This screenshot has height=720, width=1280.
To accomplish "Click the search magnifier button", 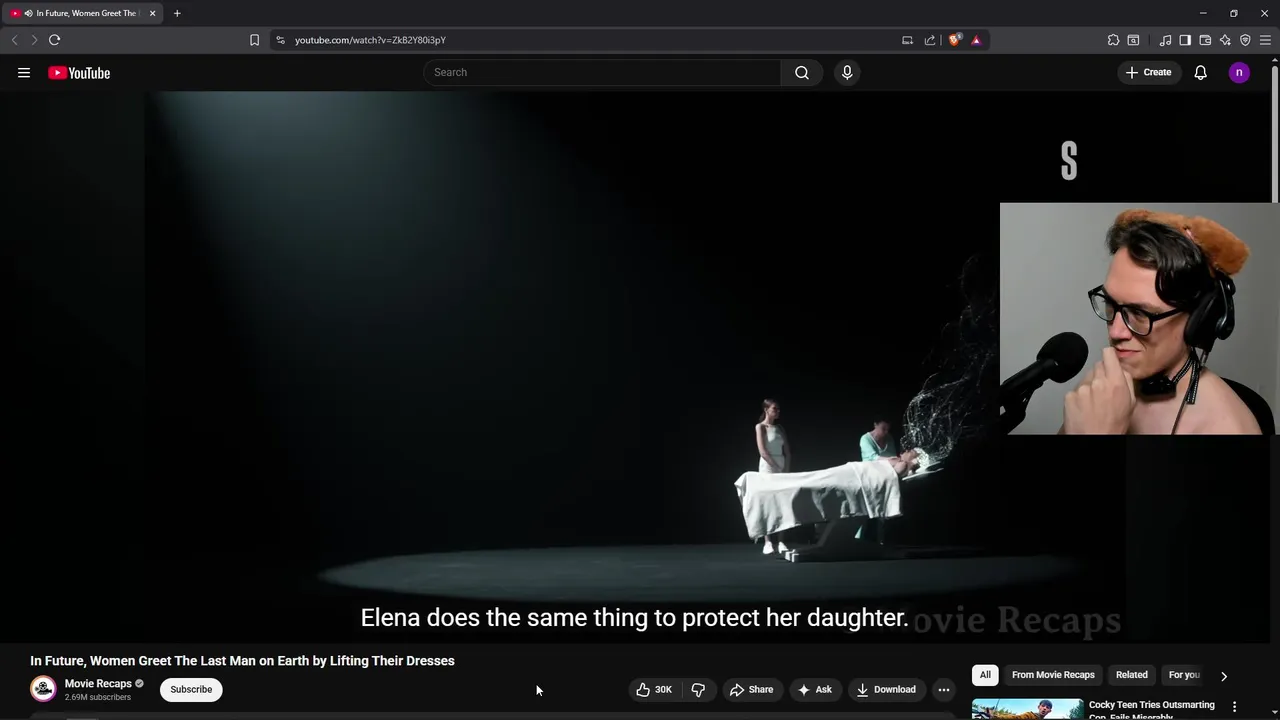I will point(802,72).
